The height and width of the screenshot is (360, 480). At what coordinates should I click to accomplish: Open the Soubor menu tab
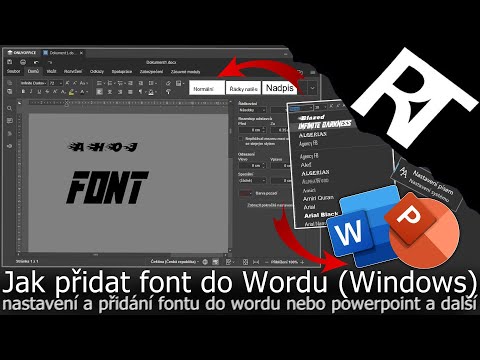(14, 71)
